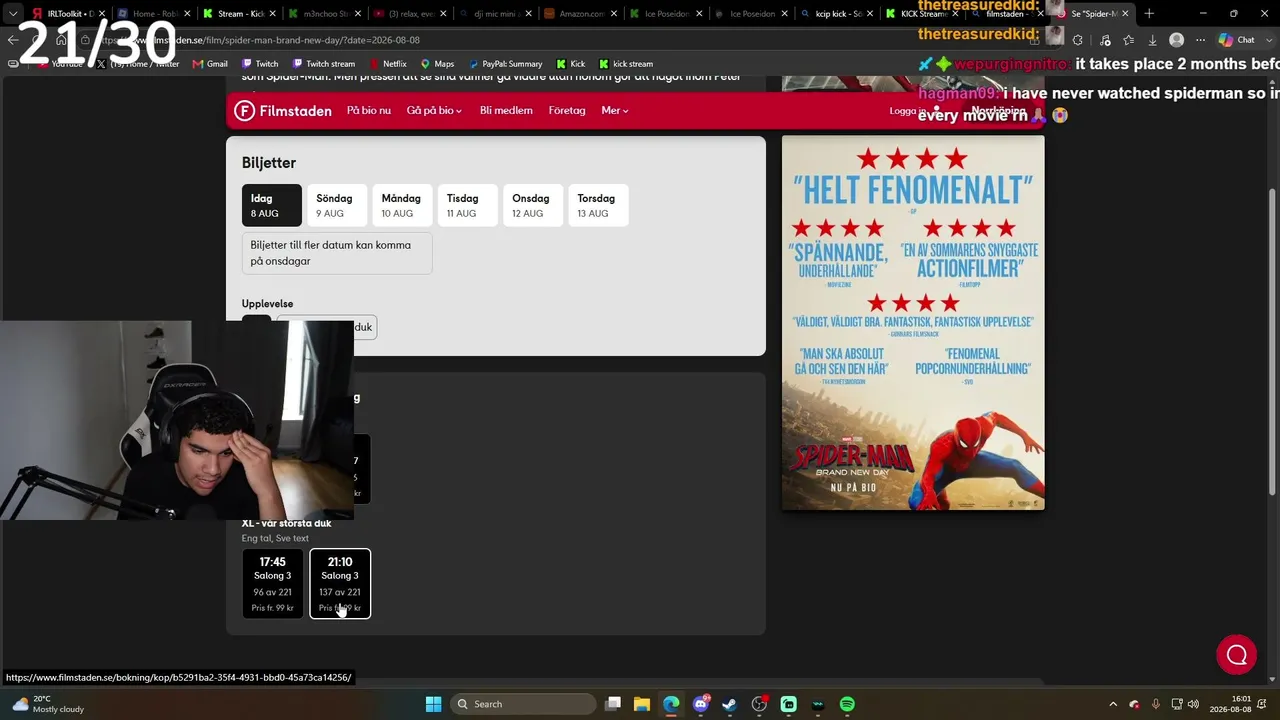Viewport: 1280px width, 720px height.
Task: Select the Onsdag 12 AUG date tab
Action: [x=533, y=205]
